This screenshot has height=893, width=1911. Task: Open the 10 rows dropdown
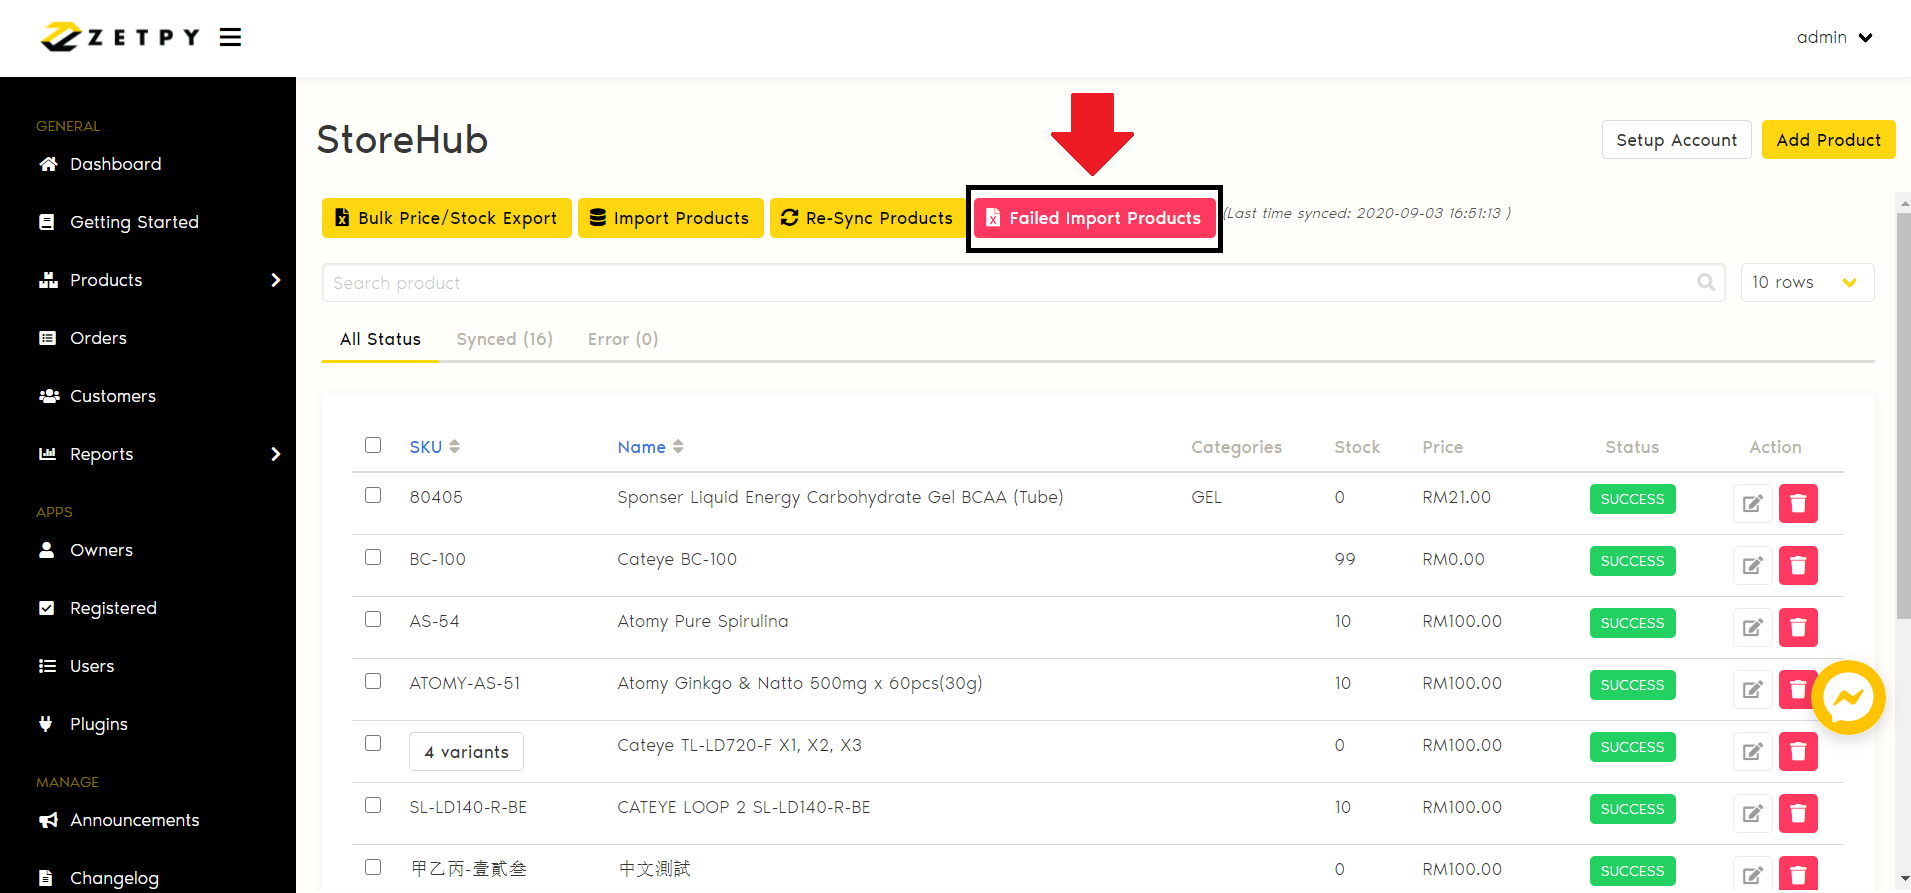click(1806, 283)
